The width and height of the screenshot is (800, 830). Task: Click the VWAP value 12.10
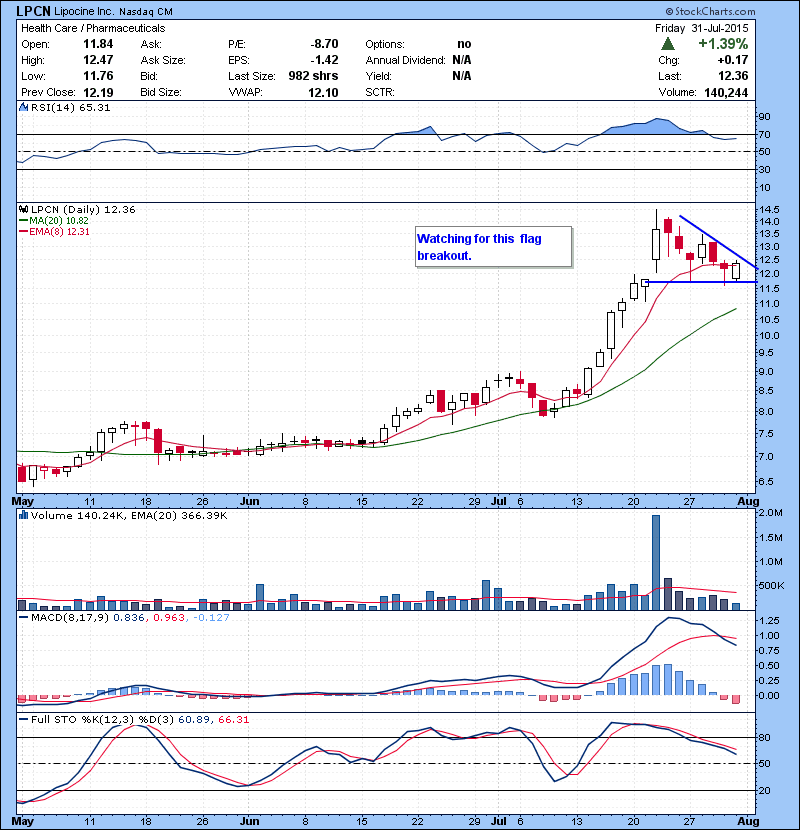tap(323, 92)
